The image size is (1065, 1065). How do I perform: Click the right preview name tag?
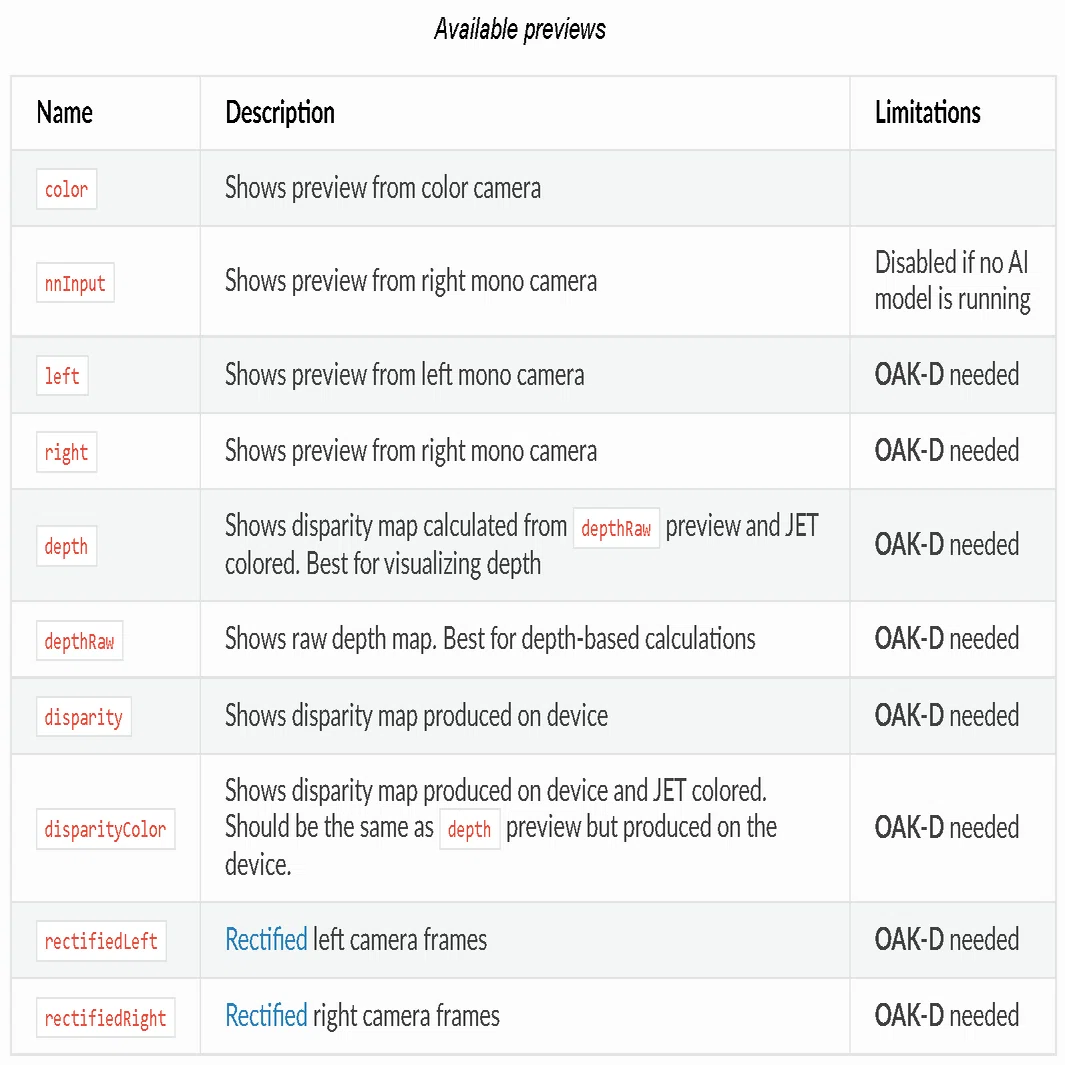[67, 452]
